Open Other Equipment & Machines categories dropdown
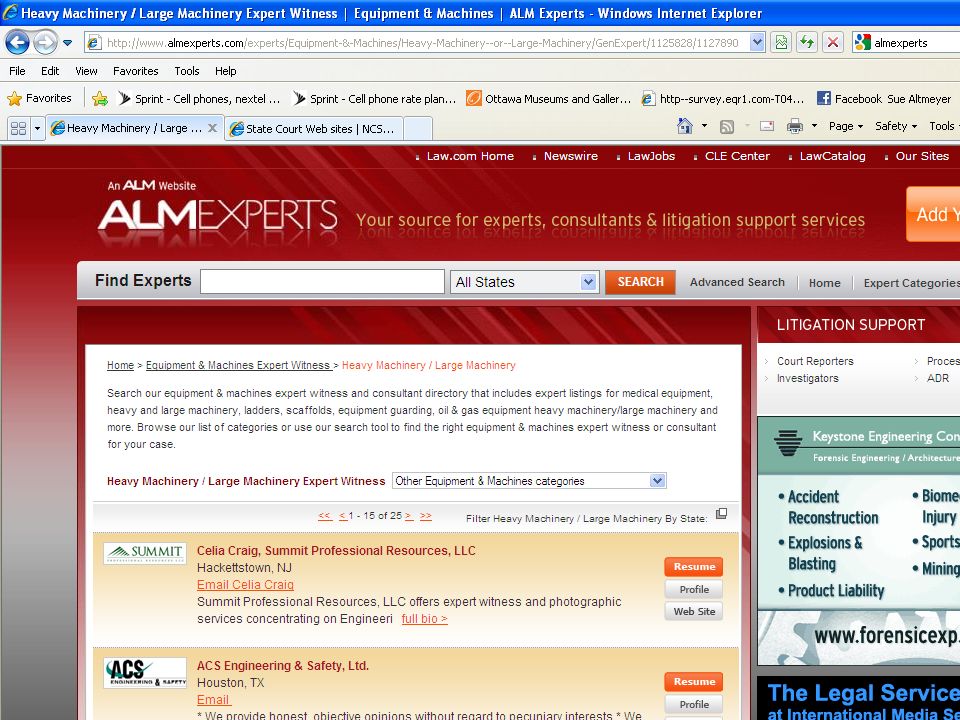The image size is (960, 720). tap(529, 481)
